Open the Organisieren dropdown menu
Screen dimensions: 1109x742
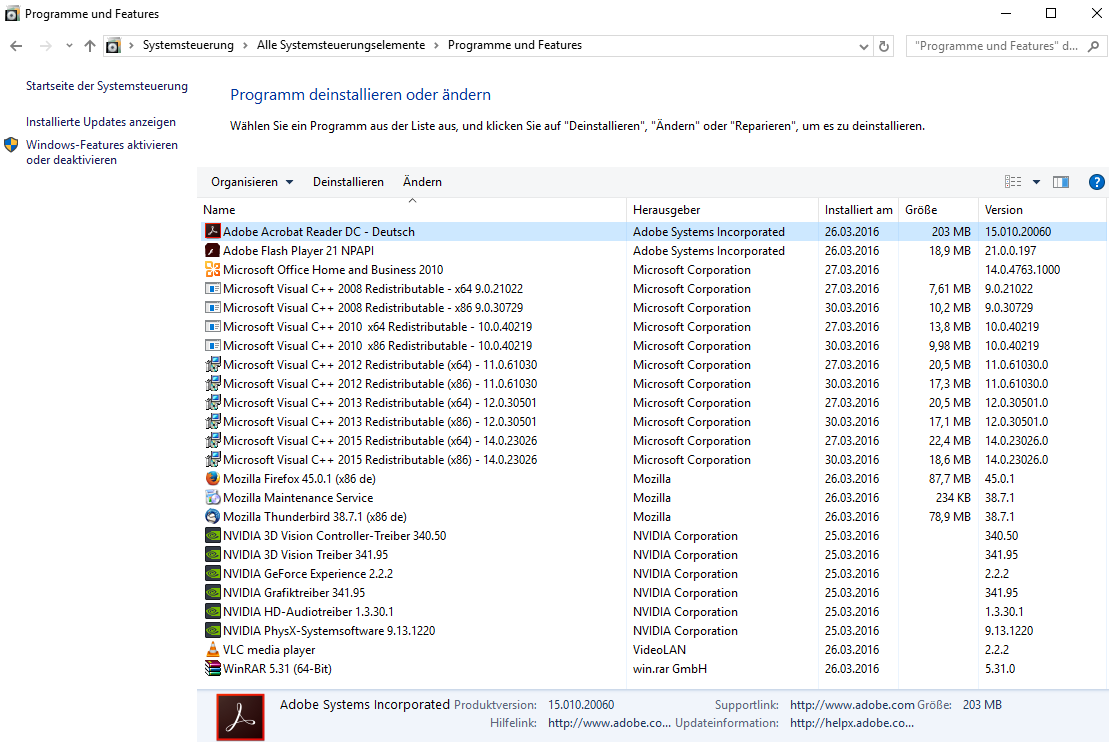(252, 182)
